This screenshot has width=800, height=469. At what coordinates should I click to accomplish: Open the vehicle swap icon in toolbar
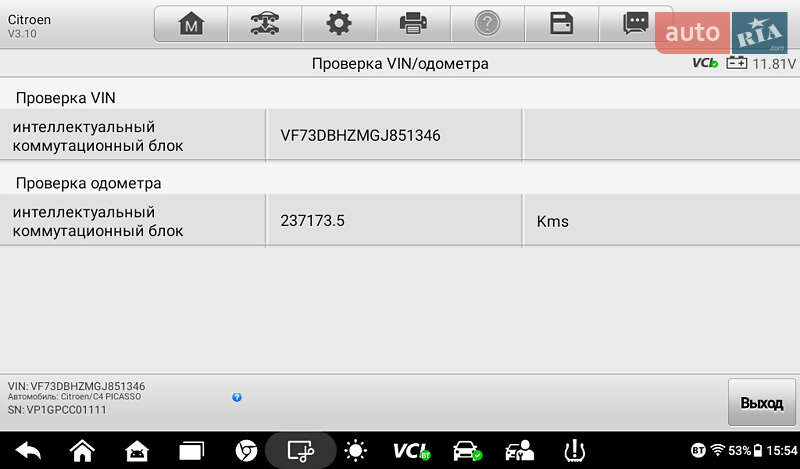[x=265, y=23]
